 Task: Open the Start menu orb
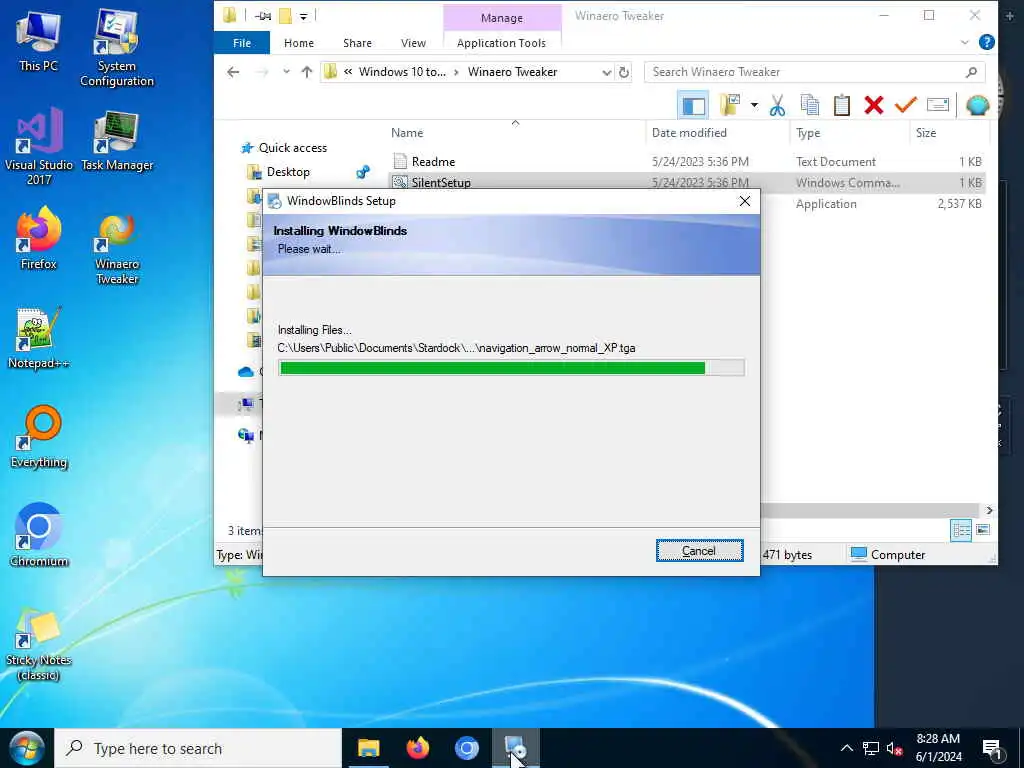pyautogui.click(x=26, y=748)
